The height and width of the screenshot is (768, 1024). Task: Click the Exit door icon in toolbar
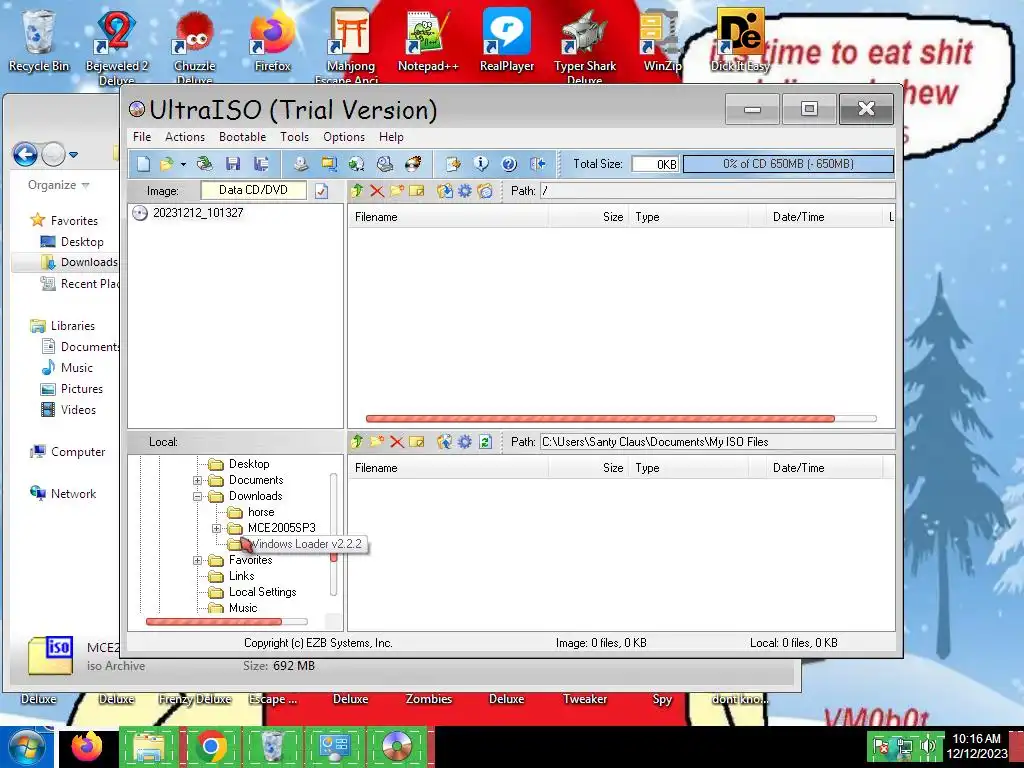pos(537,164)
